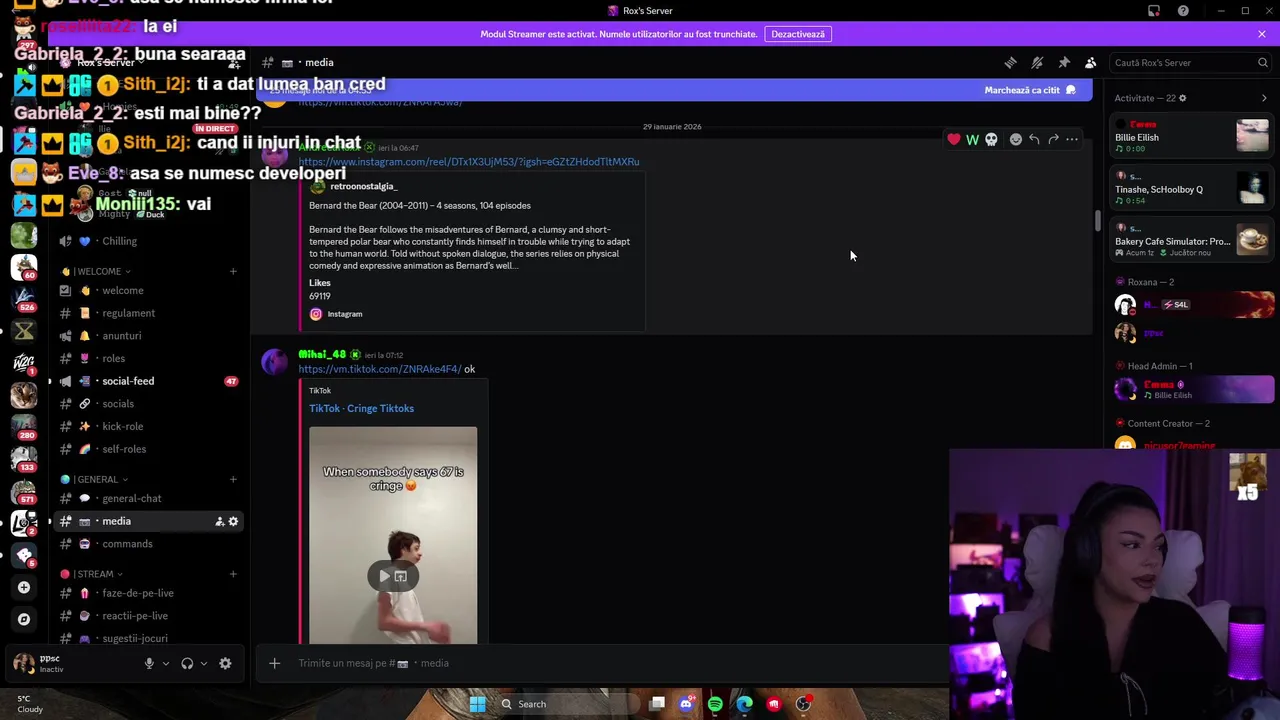Open the vm.tiktok.com ZNRAke4F4 link
1280x720 pixels.
(380, 369)
